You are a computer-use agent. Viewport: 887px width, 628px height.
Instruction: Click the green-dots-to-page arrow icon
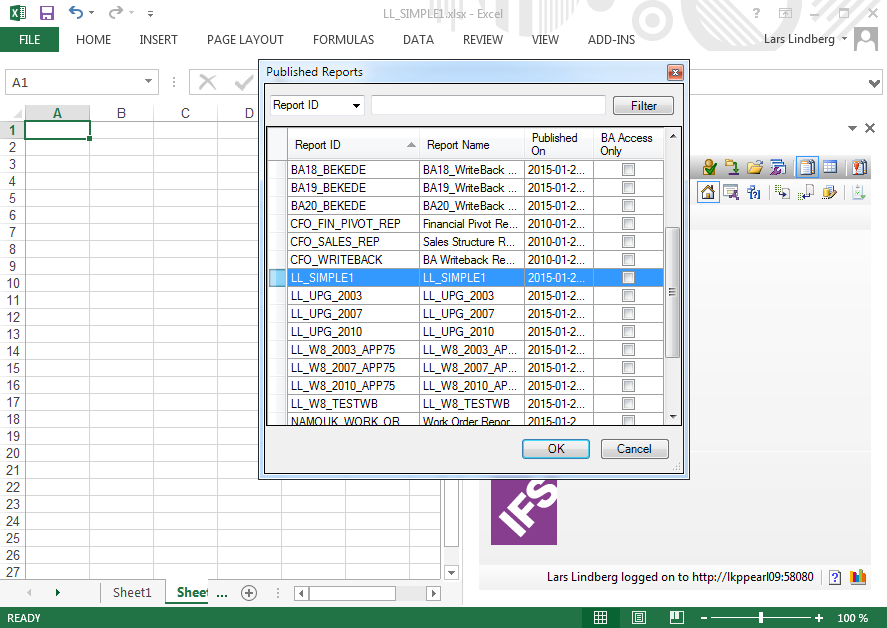(x=783, y=192)
